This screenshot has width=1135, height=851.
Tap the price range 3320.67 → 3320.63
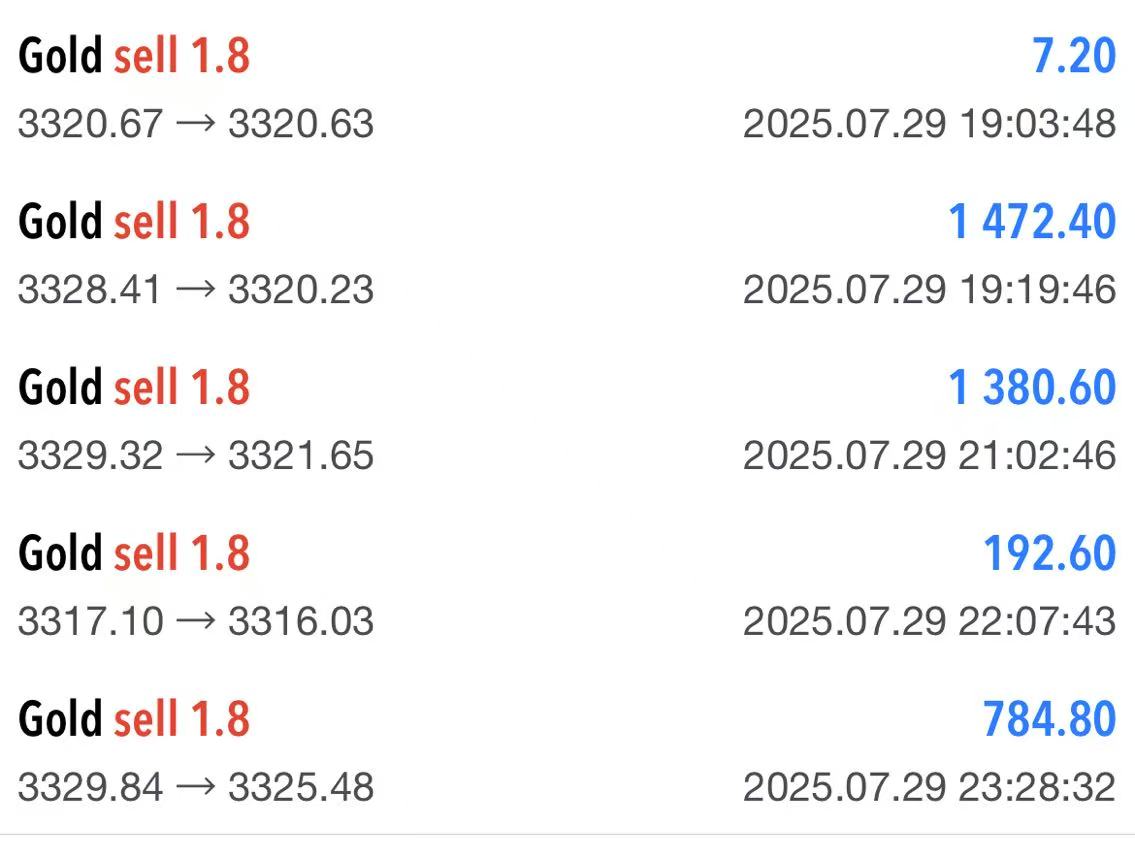click(195, 123)
